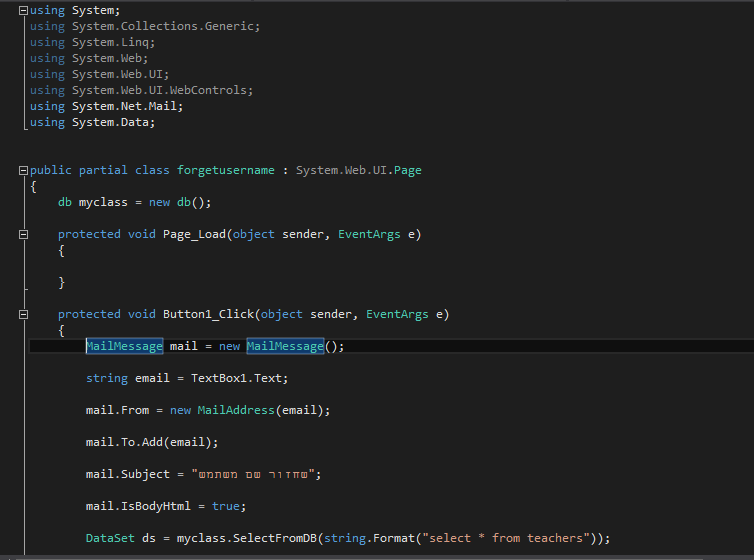
Task: Click MailMessage after the new keyword
Action: pyautogui.click(x=285, y=346)
